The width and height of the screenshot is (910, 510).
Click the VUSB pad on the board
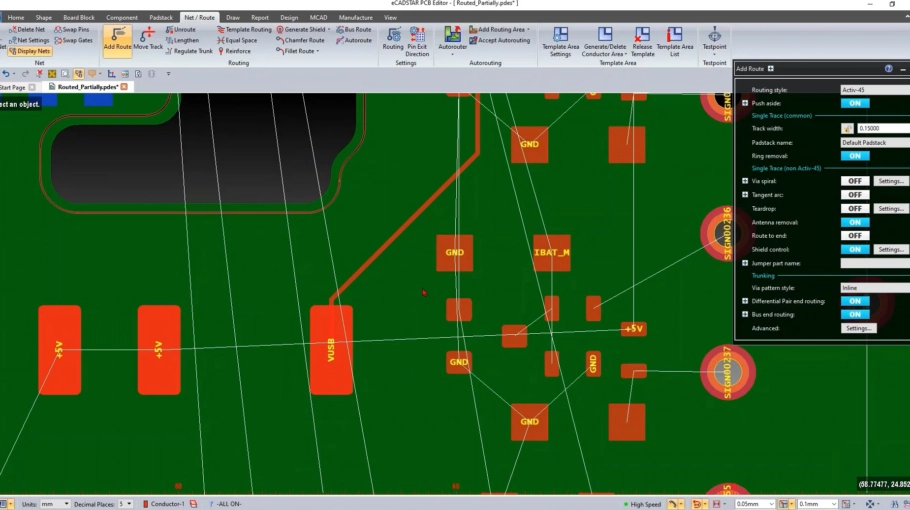pos(331,350)
